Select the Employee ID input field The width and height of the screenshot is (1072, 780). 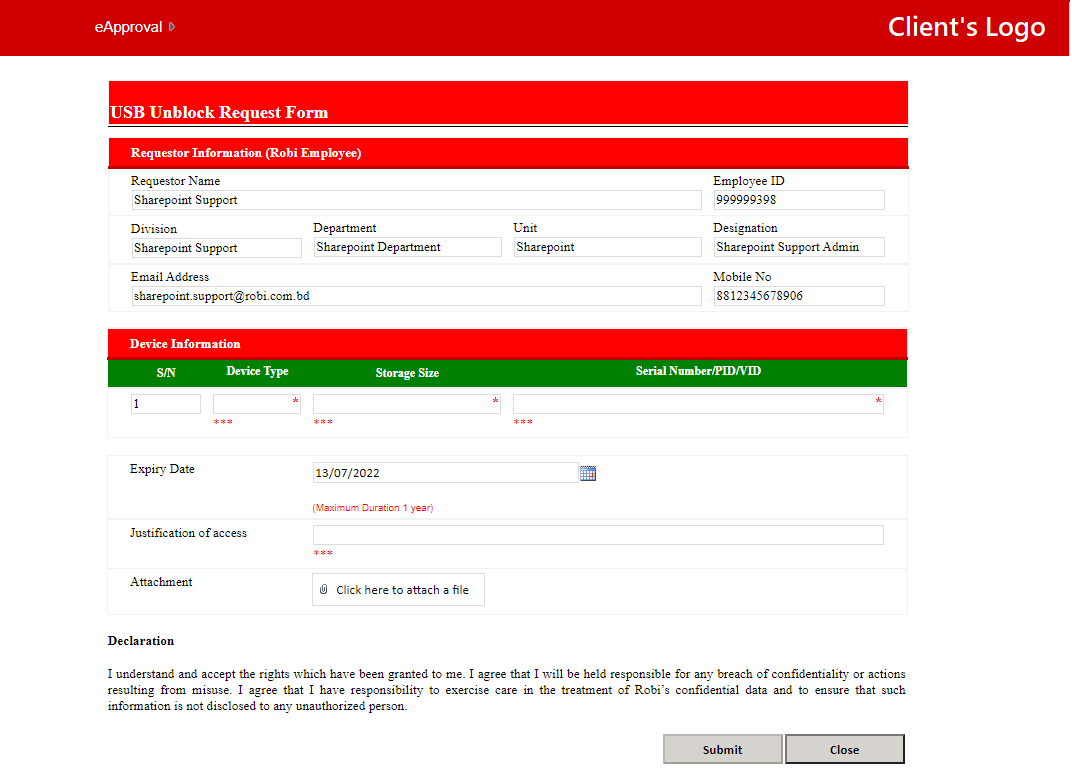pos(798,200)
